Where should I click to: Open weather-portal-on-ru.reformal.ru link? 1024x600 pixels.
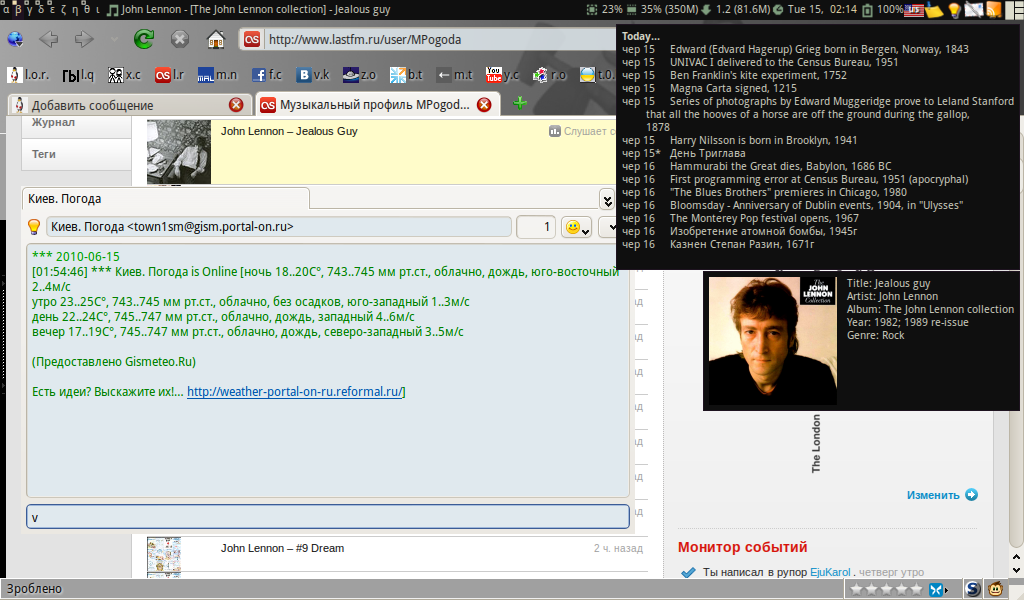click(295, 392)
